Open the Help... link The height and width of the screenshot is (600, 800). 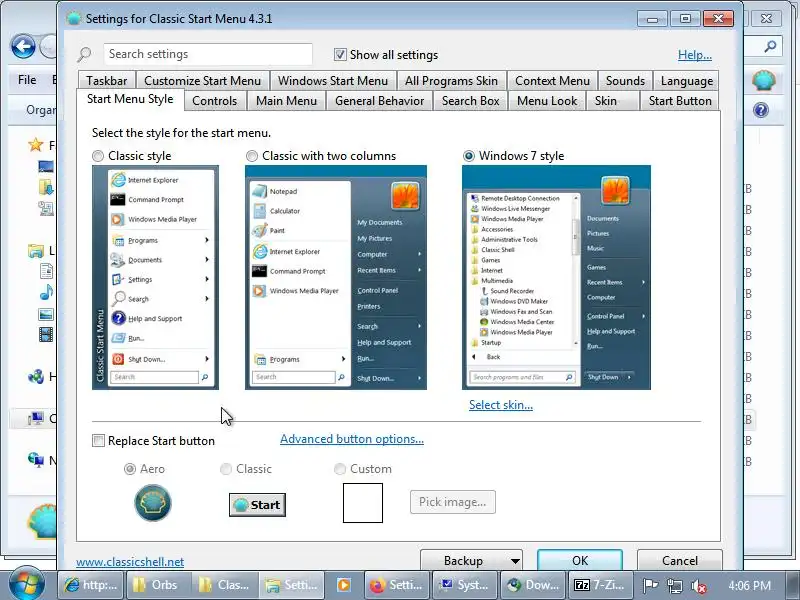click(x=694, y=54)
